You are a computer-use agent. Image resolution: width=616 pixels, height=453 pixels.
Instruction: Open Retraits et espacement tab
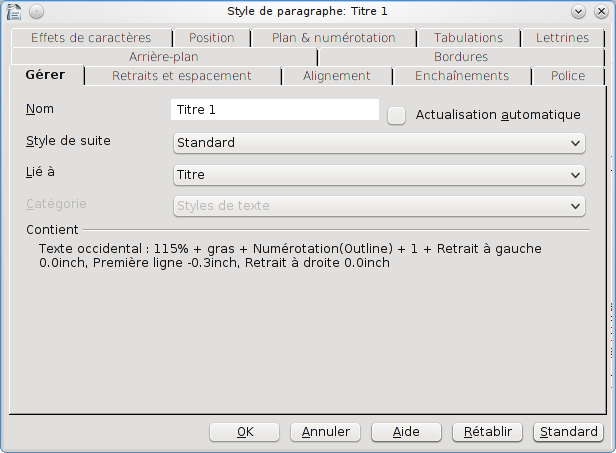pos(182,76)
